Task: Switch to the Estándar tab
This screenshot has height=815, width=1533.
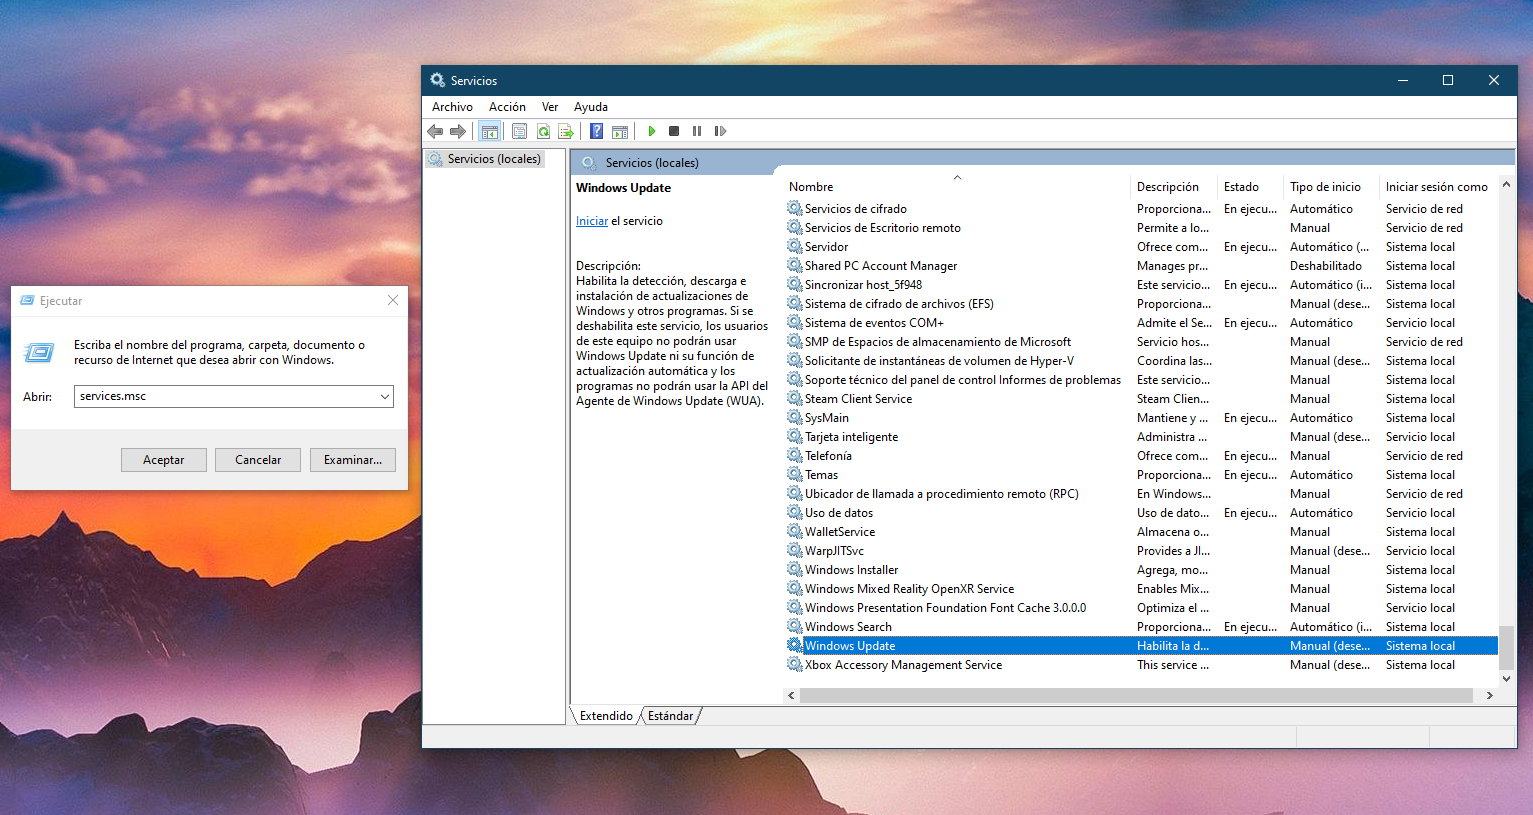Action: 670,716
